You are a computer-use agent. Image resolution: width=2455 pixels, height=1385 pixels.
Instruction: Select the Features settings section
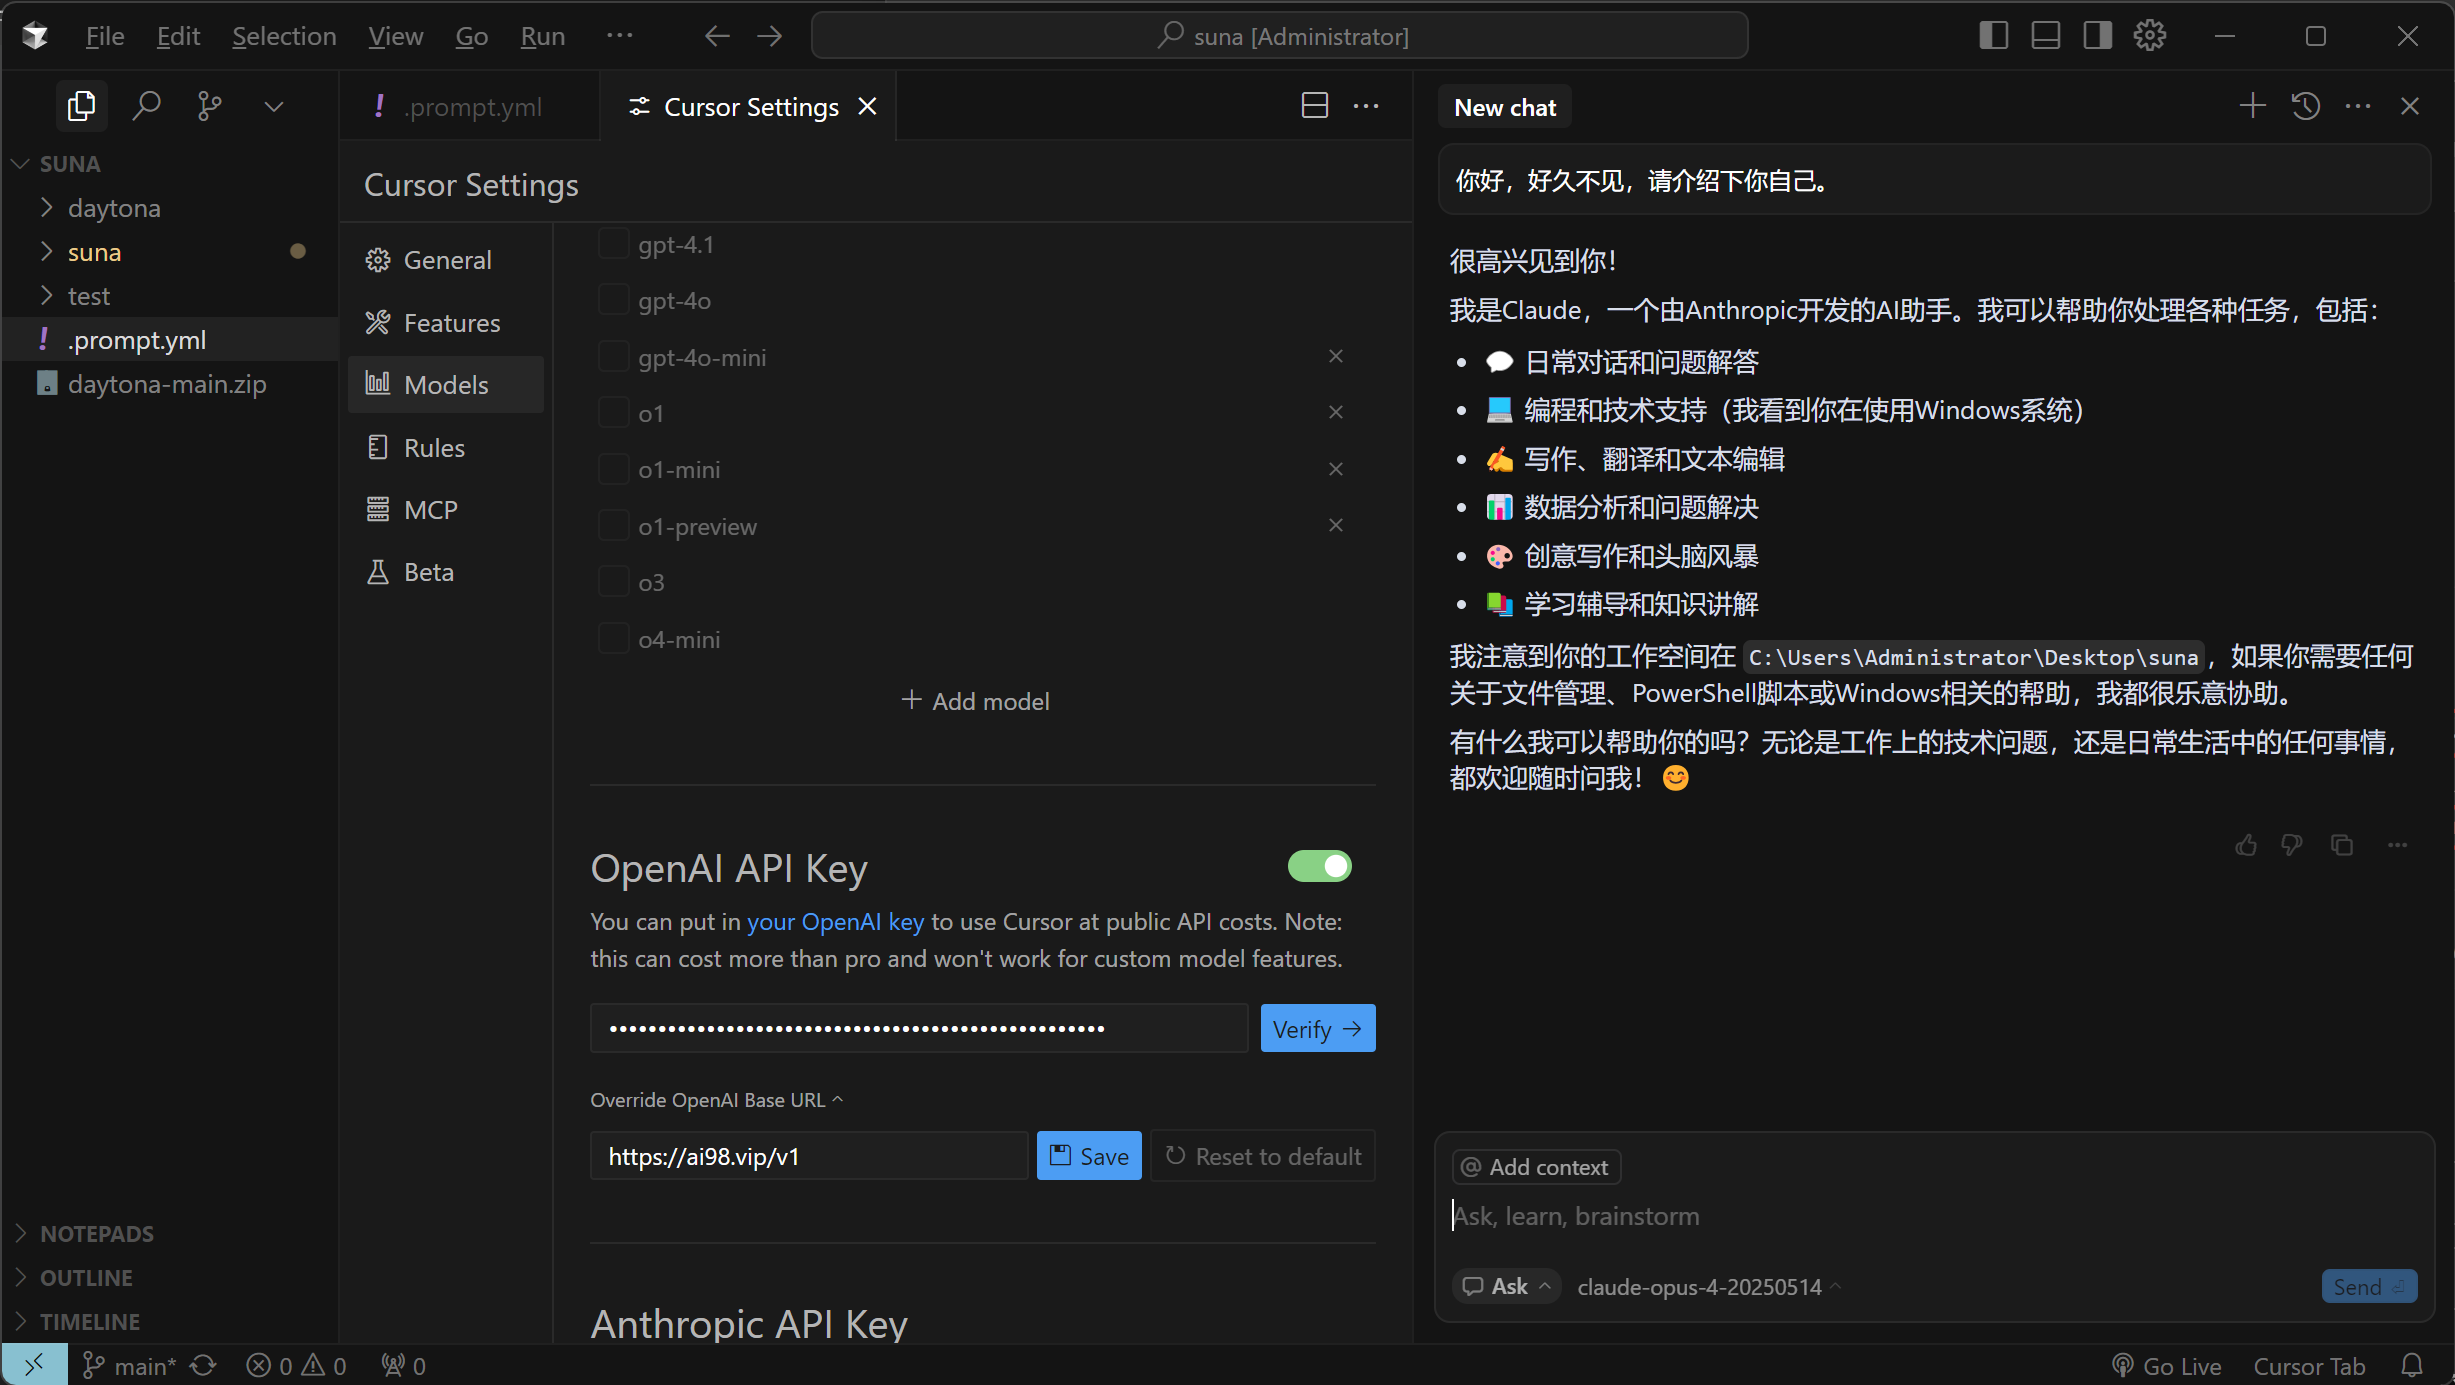446,322
